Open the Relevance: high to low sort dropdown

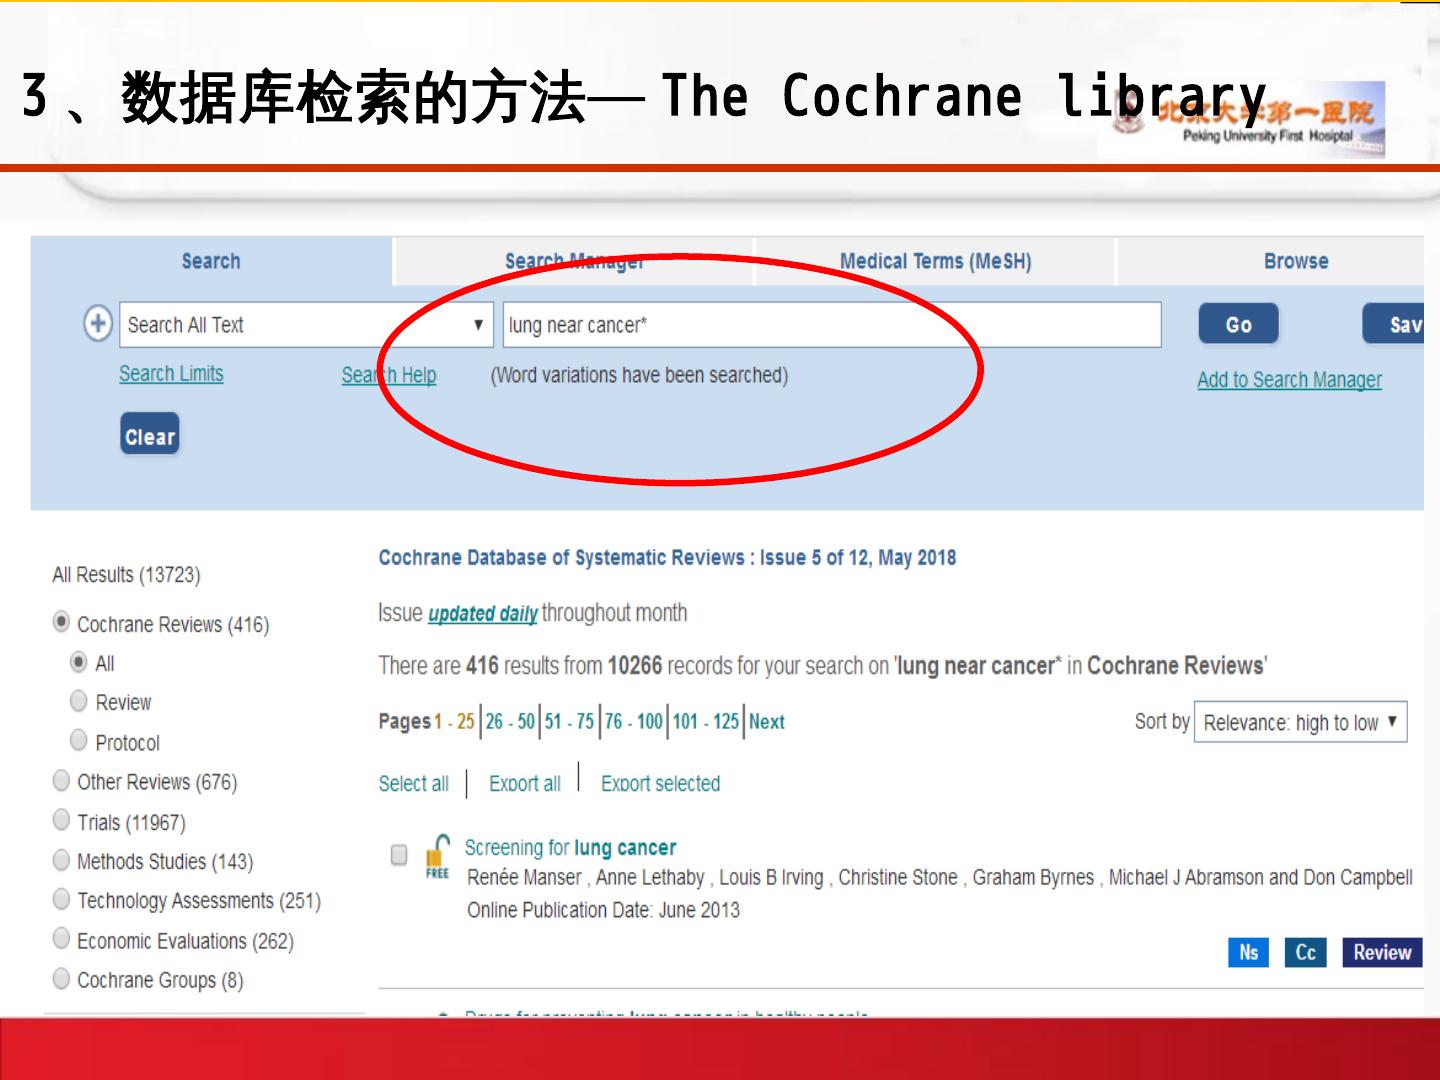click(x=1301, y=722)
